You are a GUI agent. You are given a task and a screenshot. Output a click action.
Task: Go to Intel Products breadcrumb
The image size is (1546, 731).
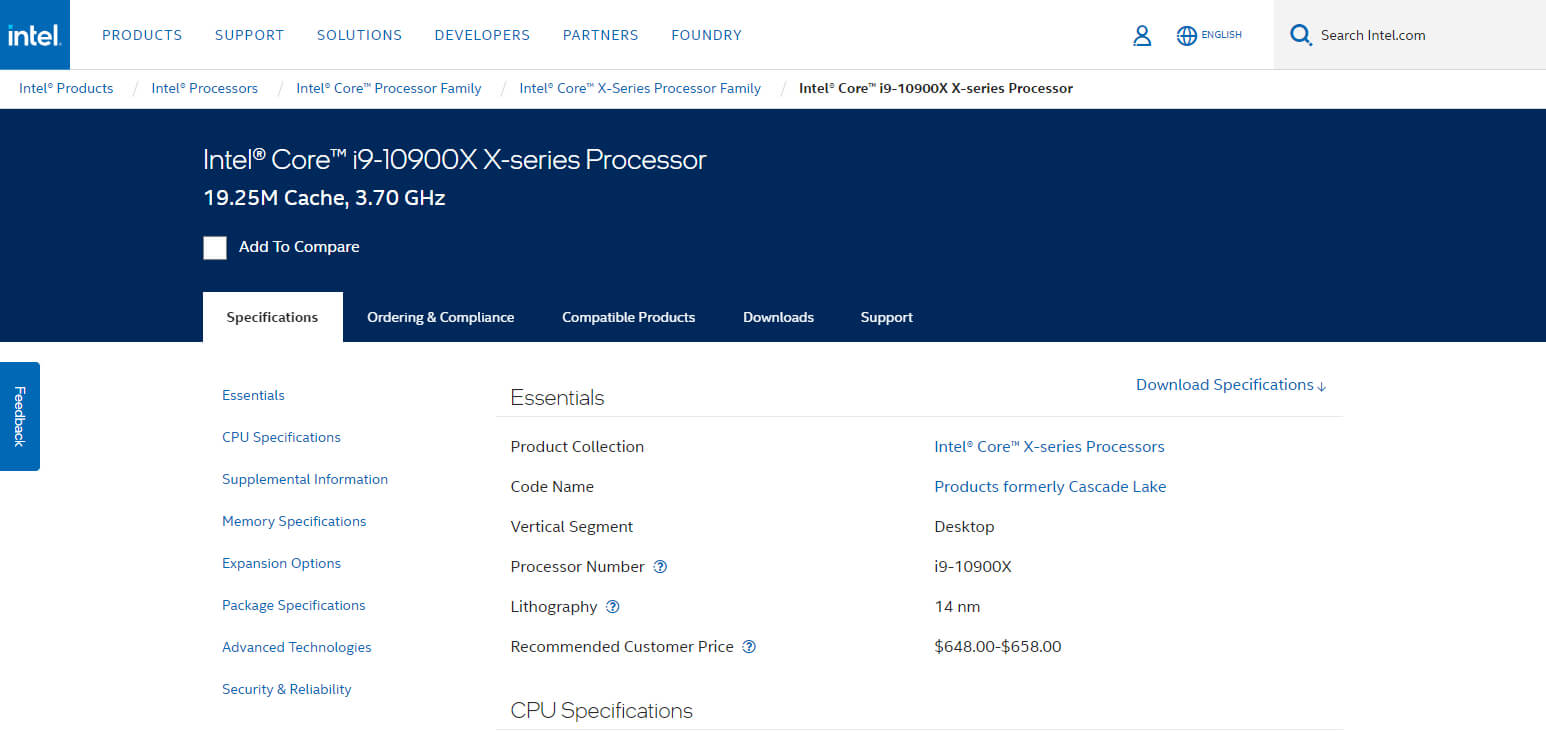pyautogui.click(x=66, y=88)
